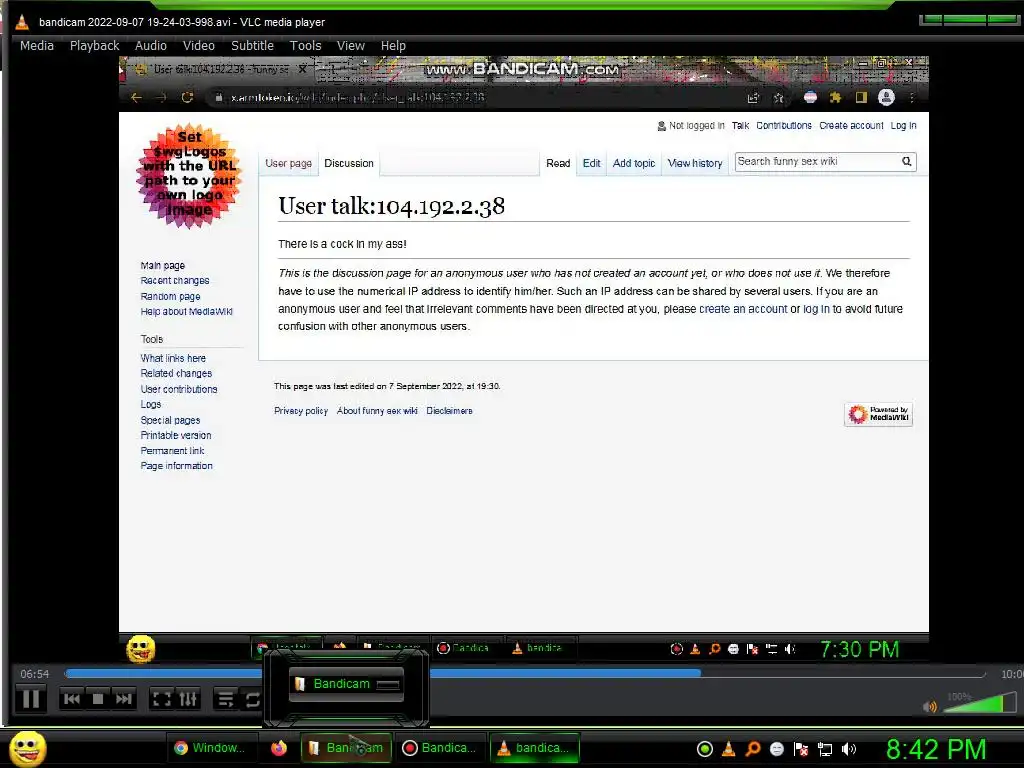Select the wiki 'Edit' tab
This screenshot has width=1024, height=768.
click(592, 163)
